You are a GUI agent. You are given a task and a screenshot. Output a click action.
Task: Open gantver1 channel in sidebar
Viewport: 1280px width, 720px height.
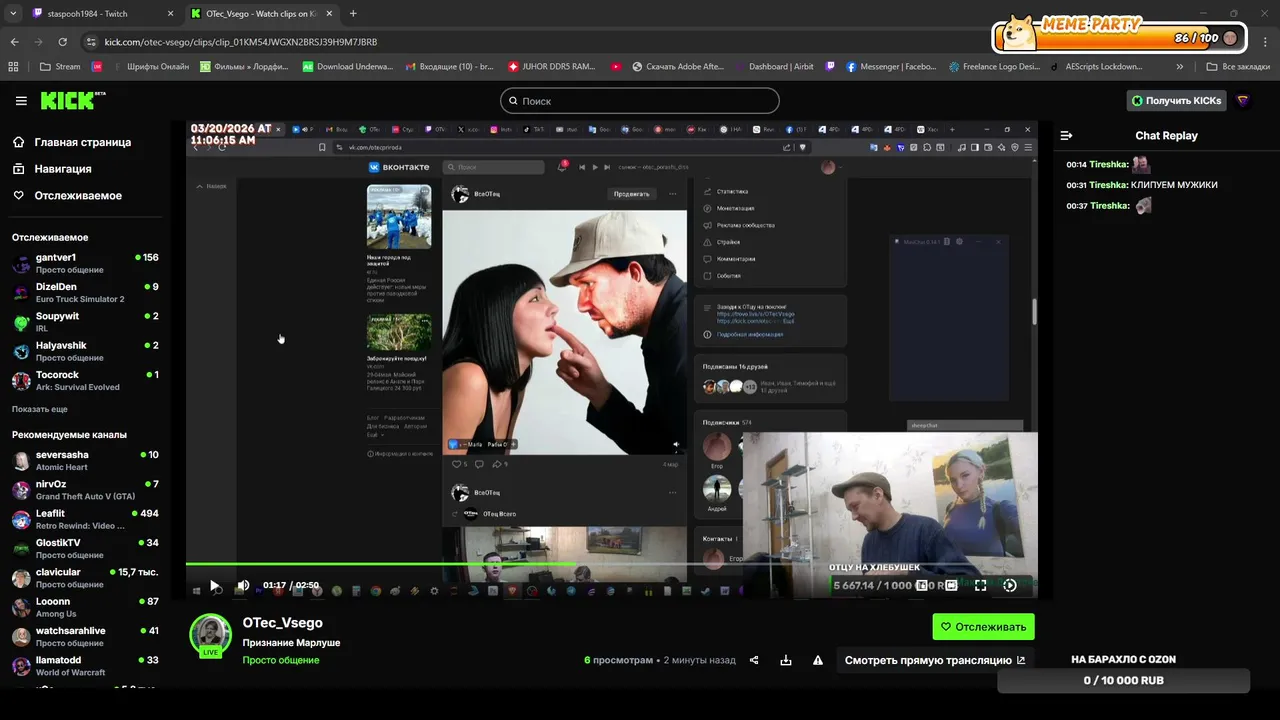coord(85,263)
